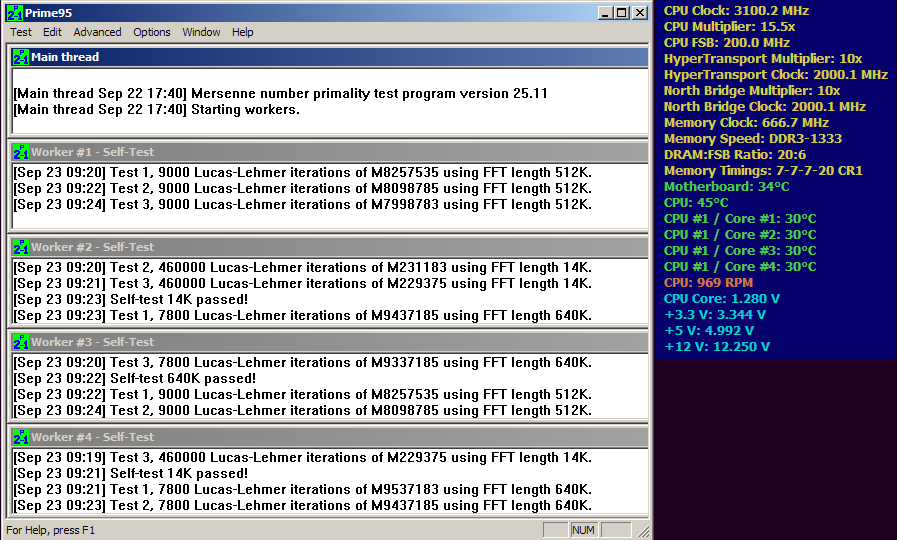Click Worker #1 log line with M8257535
Screen dimensions: 897x540
(x=303, y=172)
